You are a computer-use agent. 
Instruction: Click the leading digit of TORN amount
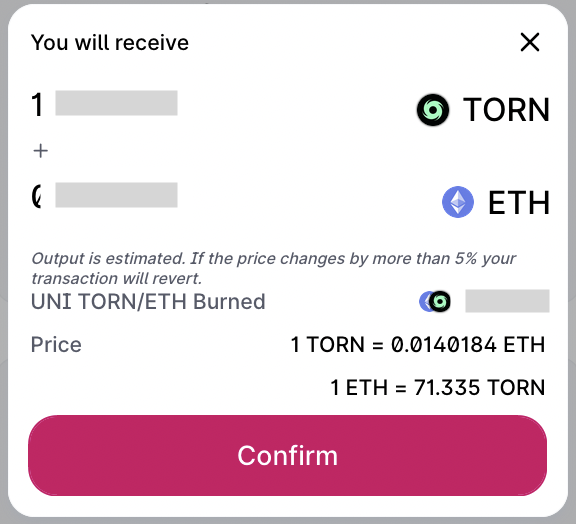(37, 105)
